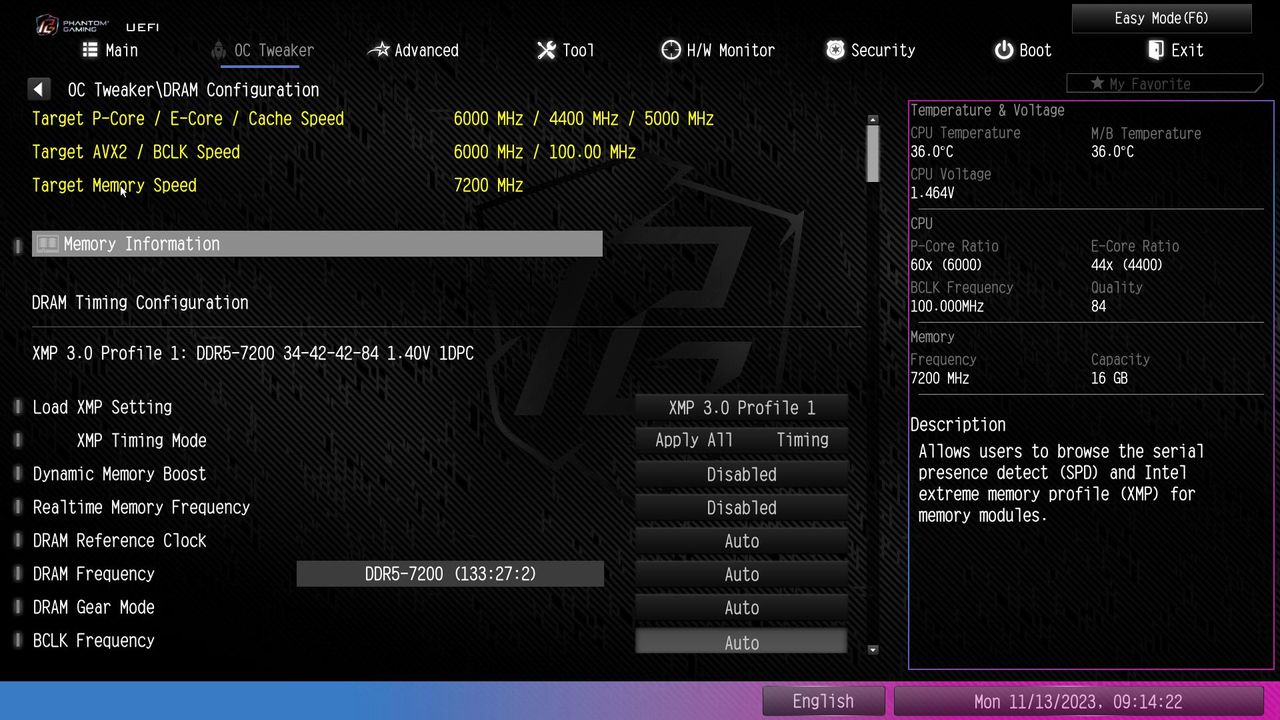Click the Quality 84 value

tap(1099, 306)
